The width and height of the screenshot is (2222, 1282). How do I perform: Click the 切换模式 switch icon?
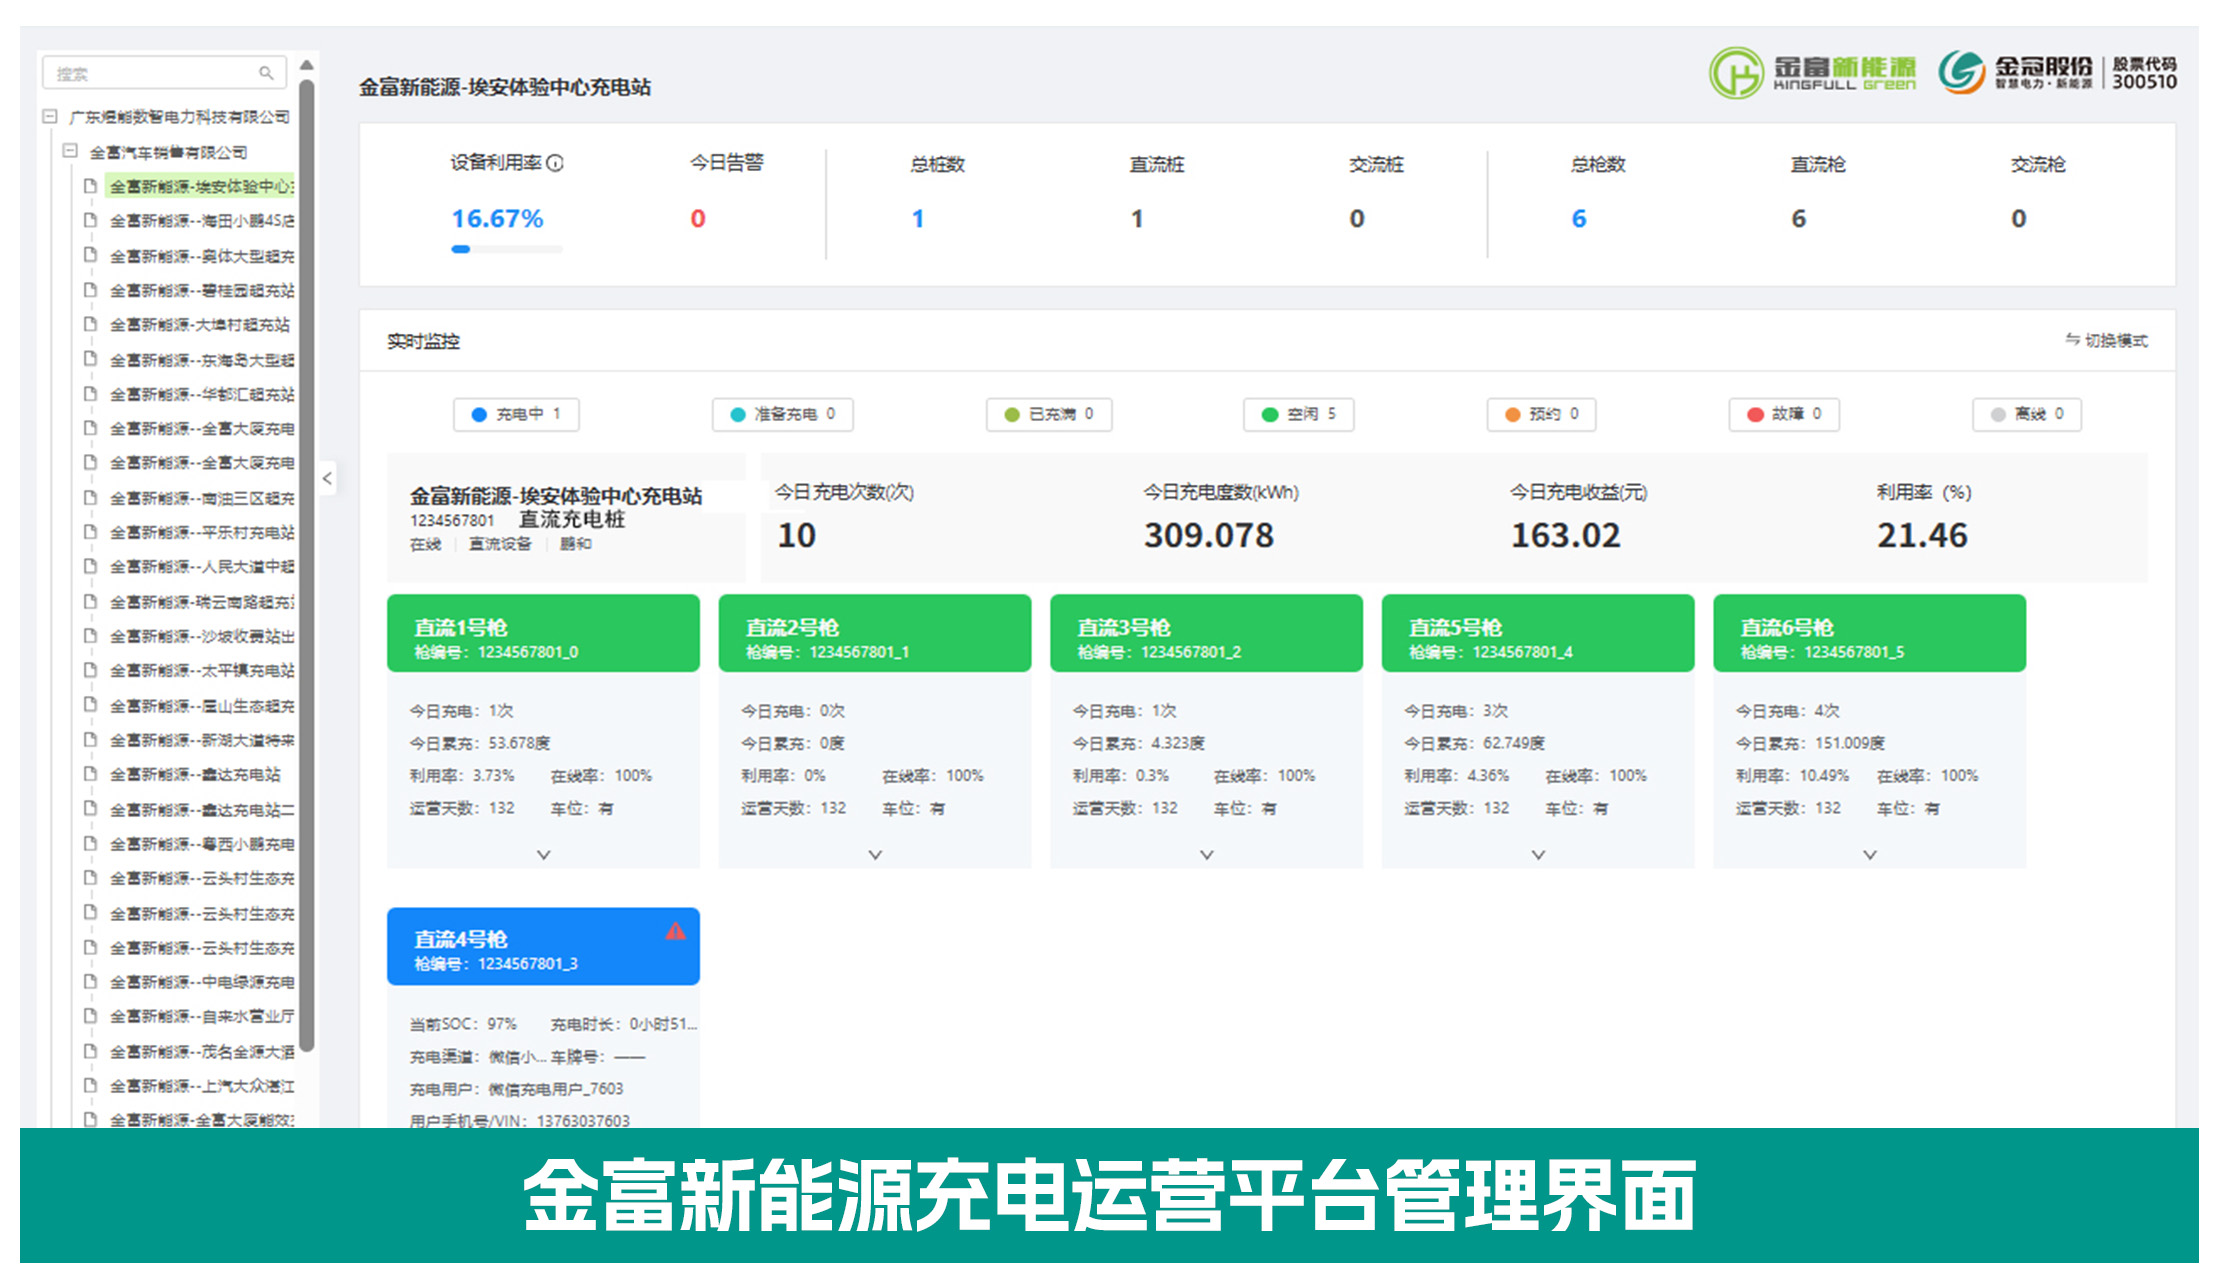click(x=2073, y=340)
